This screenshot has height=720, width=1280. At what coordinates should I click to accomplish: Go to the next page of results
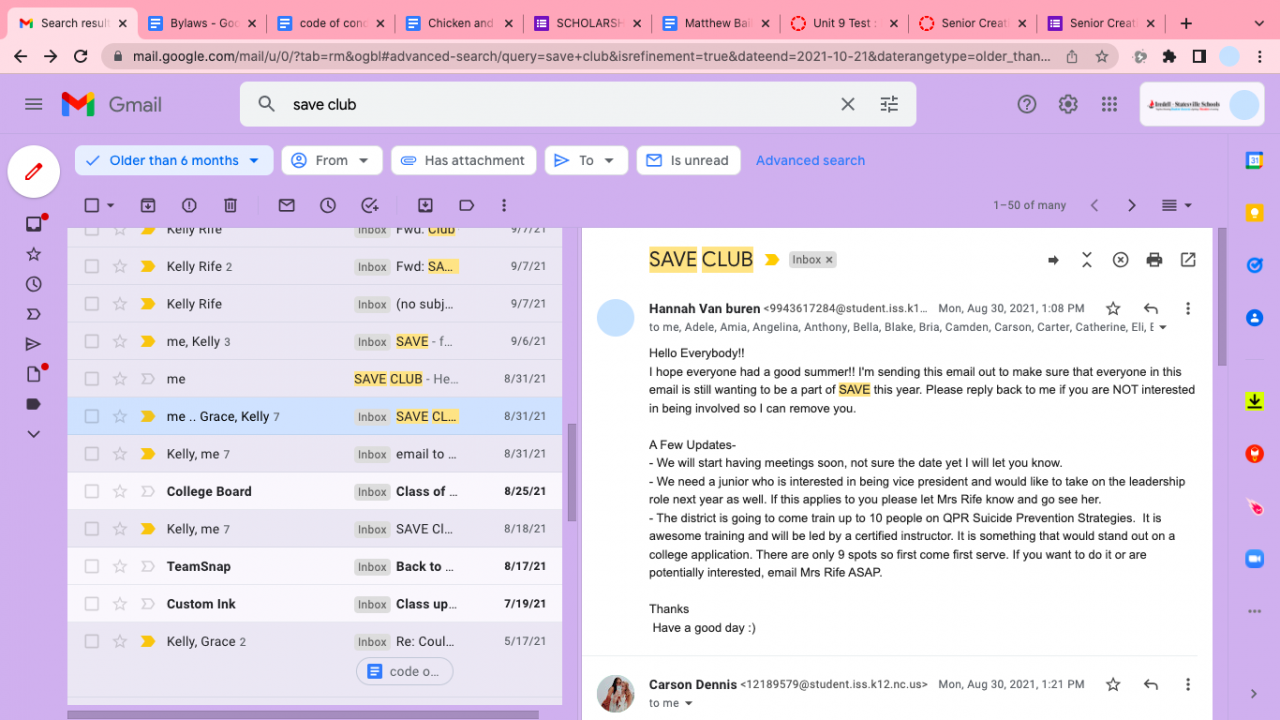coord(1132,205)
